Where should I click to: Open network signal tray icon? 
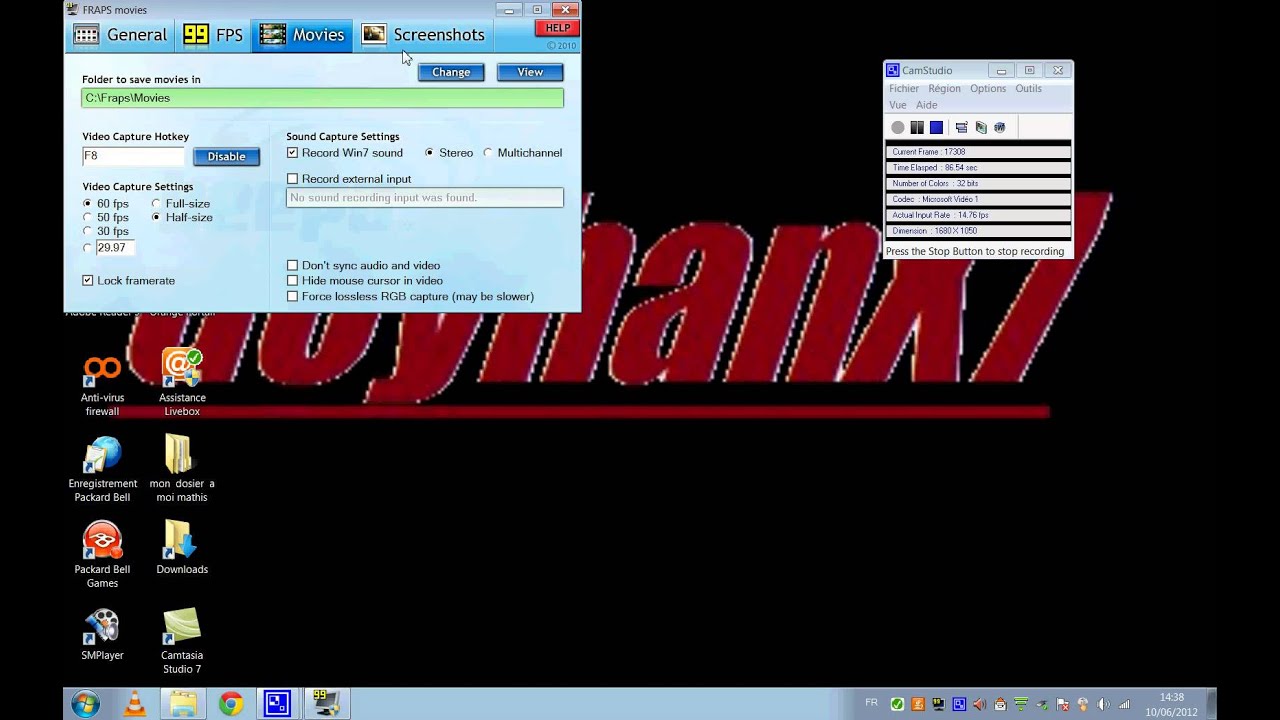click(1124, 704)
